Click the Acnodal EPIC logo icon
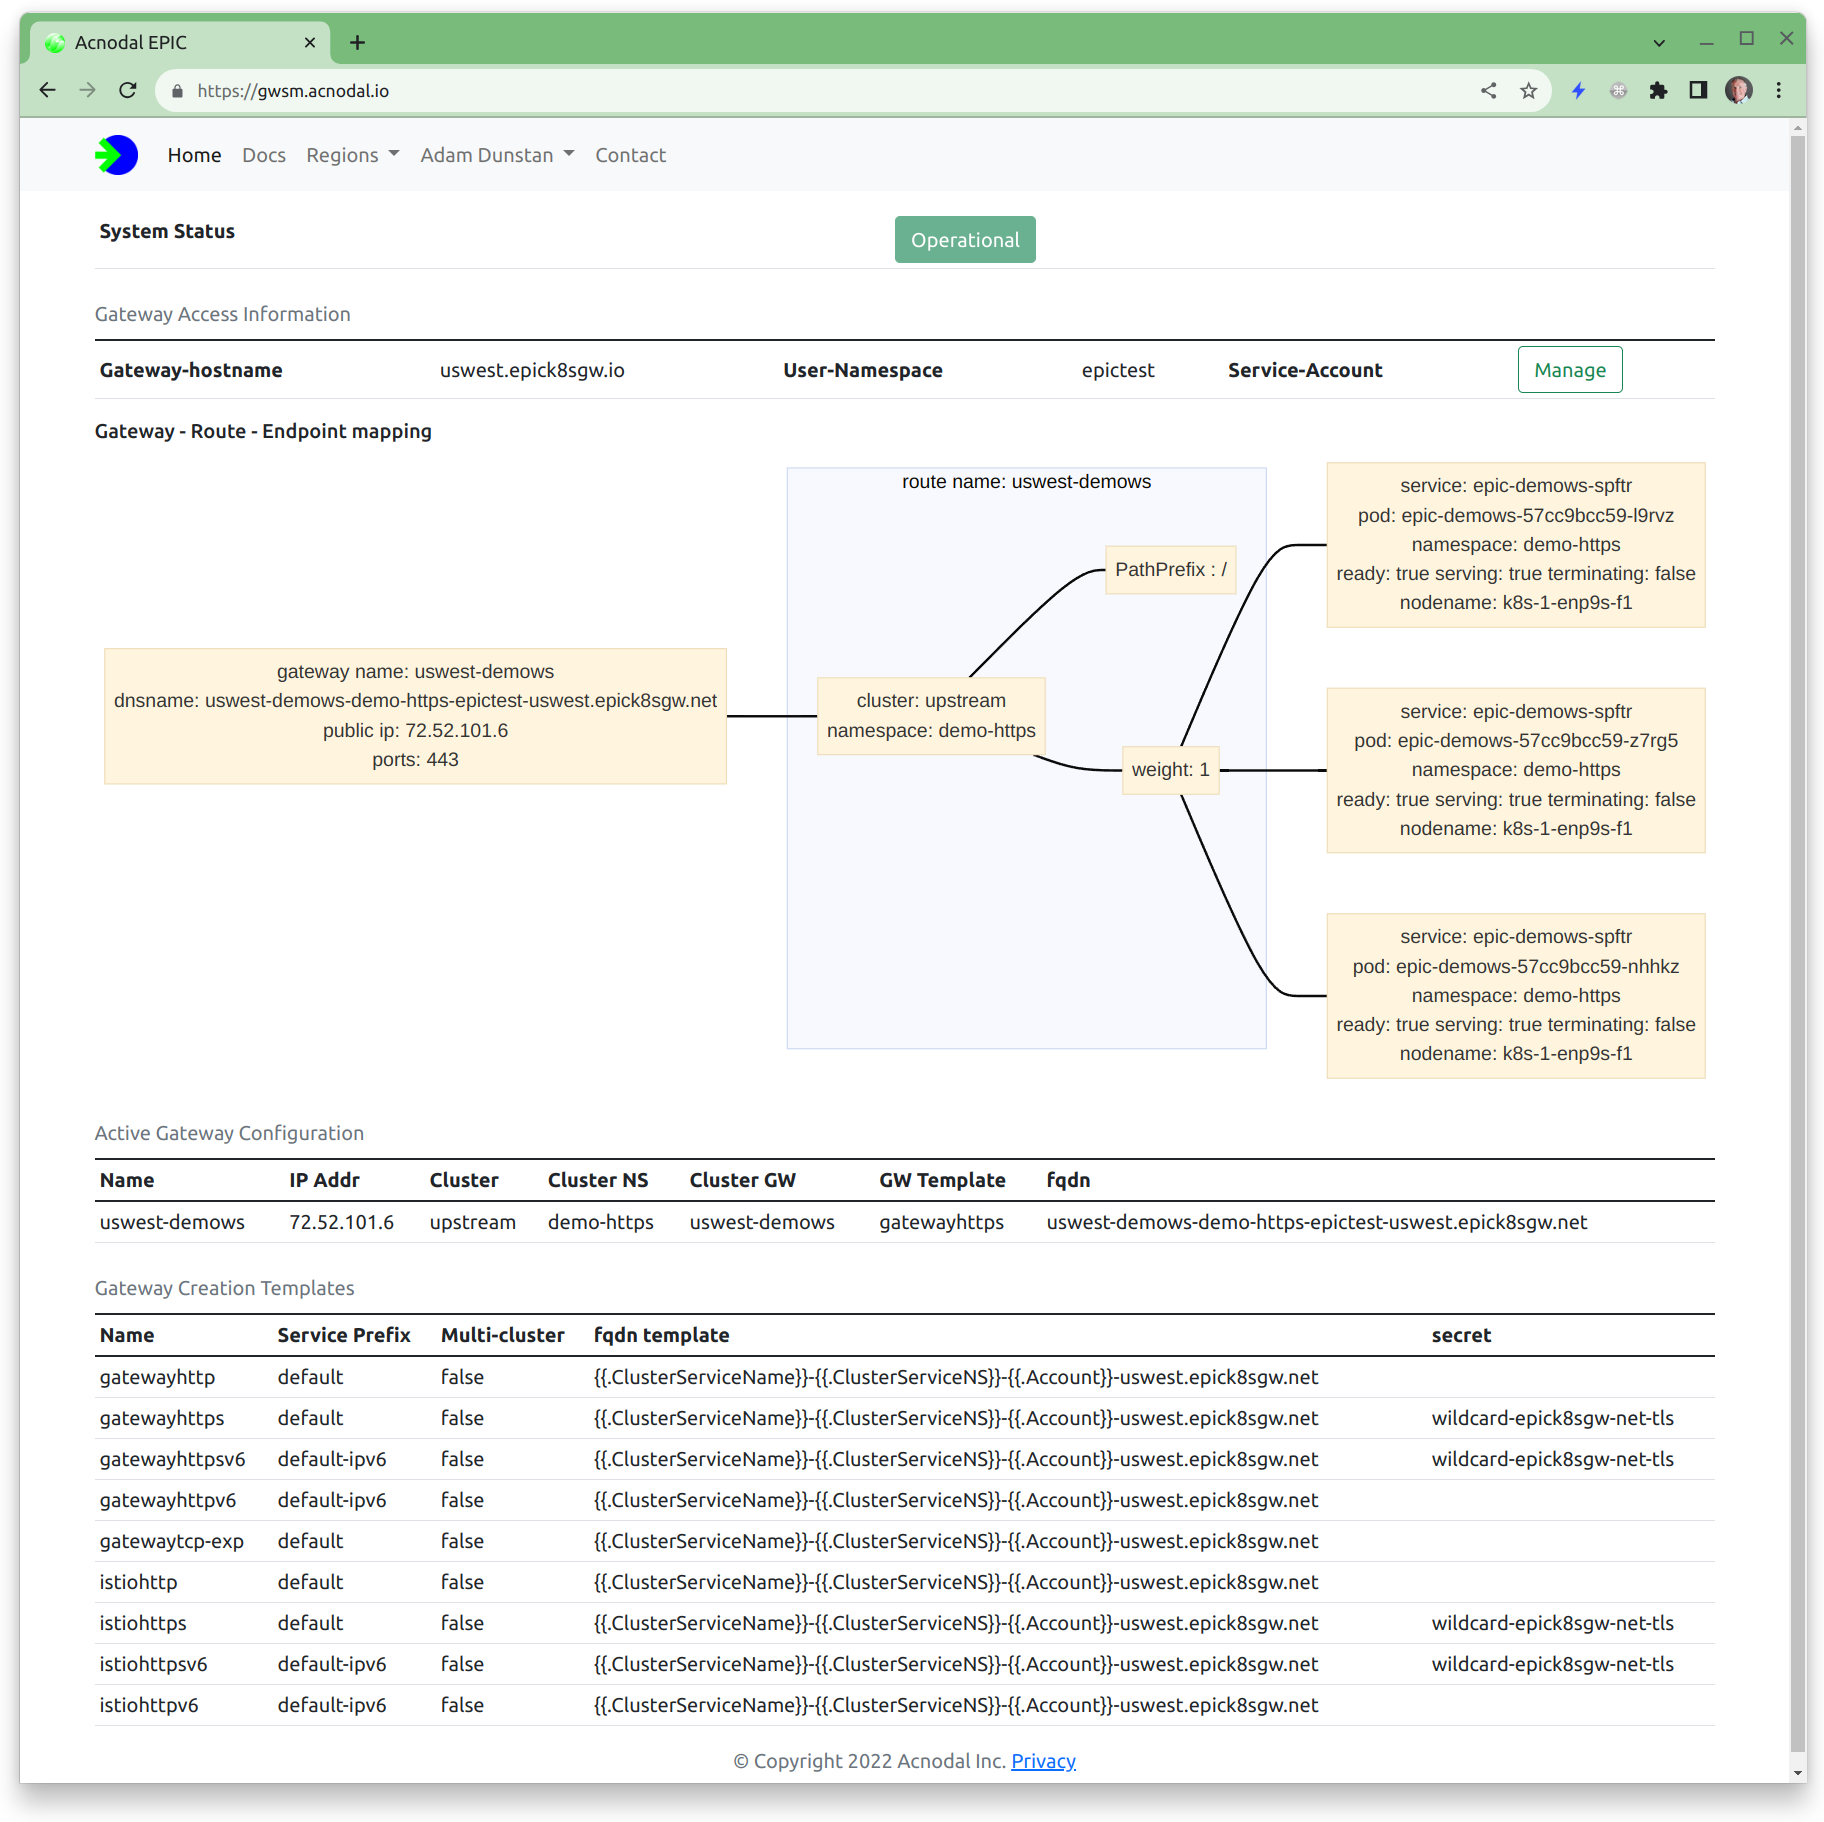This screenshot has height=1822, width=1824. [117, 155]
